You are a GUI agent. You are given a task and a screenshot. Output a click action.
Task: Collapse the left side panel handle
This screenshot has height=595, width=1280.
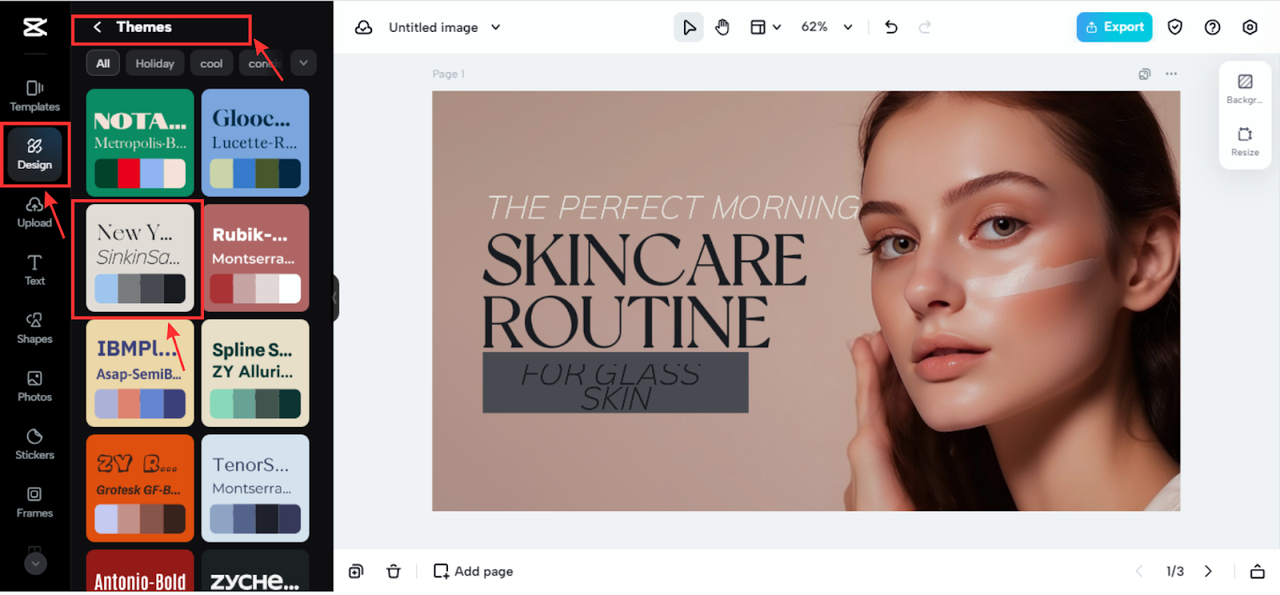pyautogui.click(x=335, y=298)
